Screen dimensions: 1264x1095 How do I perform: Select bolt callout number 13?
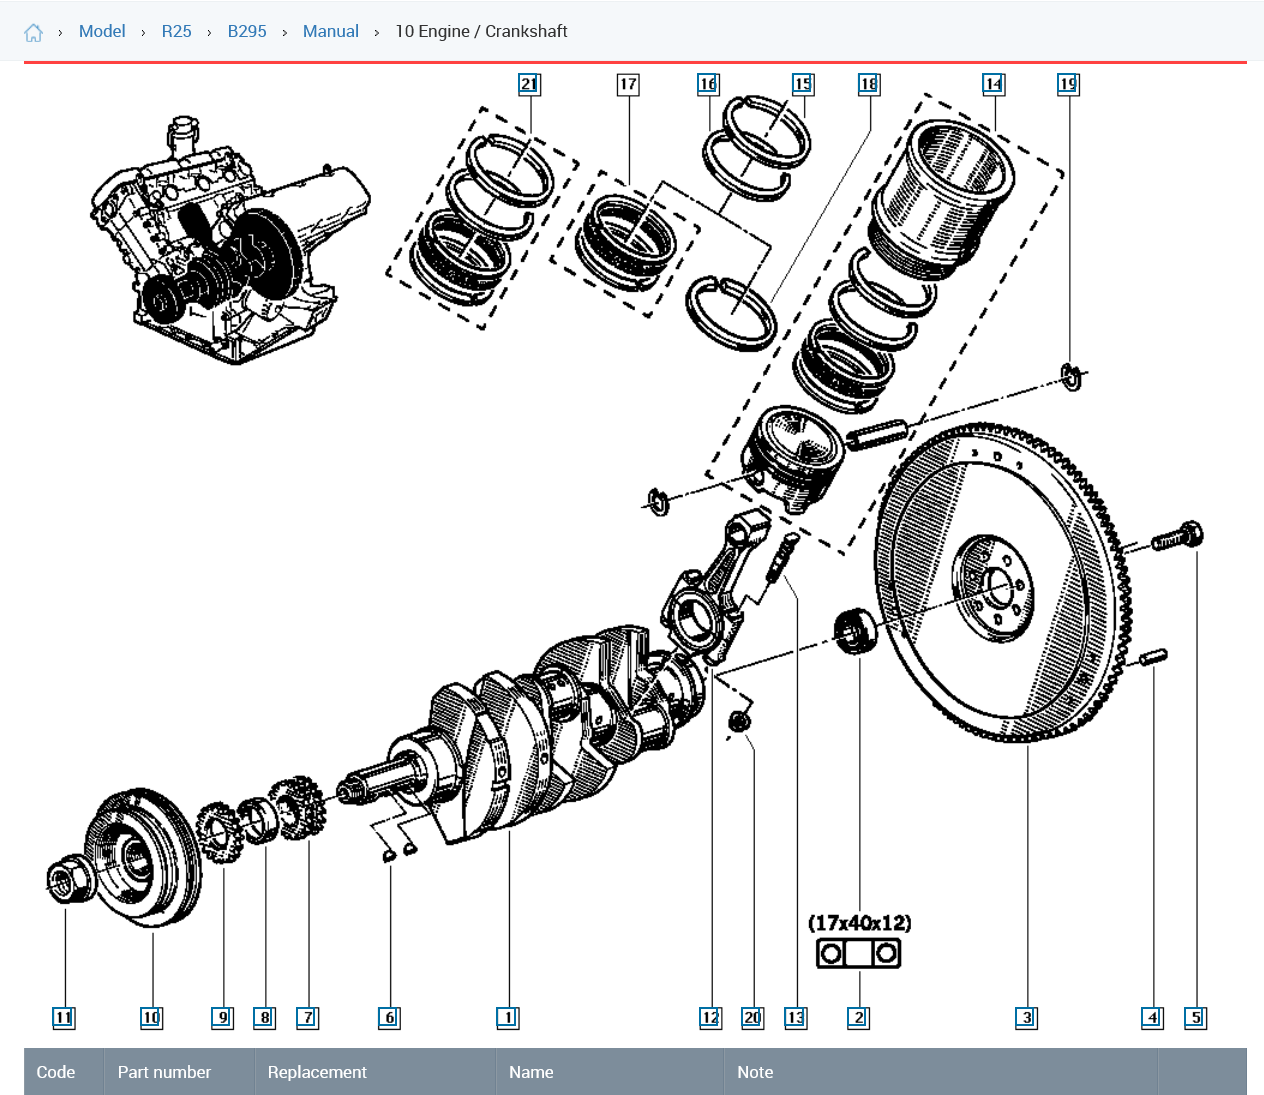pos(795,1017)
